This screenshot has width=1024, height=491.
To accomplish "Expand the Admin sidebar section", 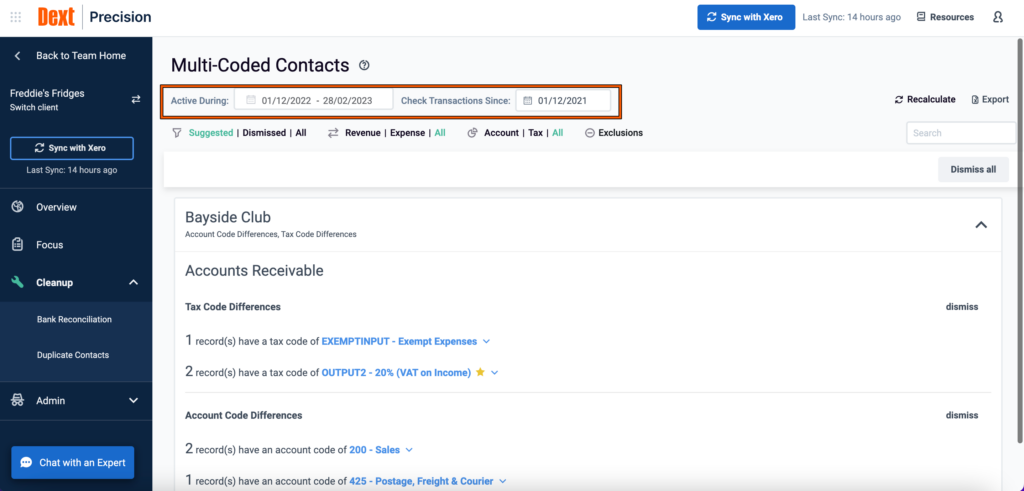I will [x=133, y=401].
